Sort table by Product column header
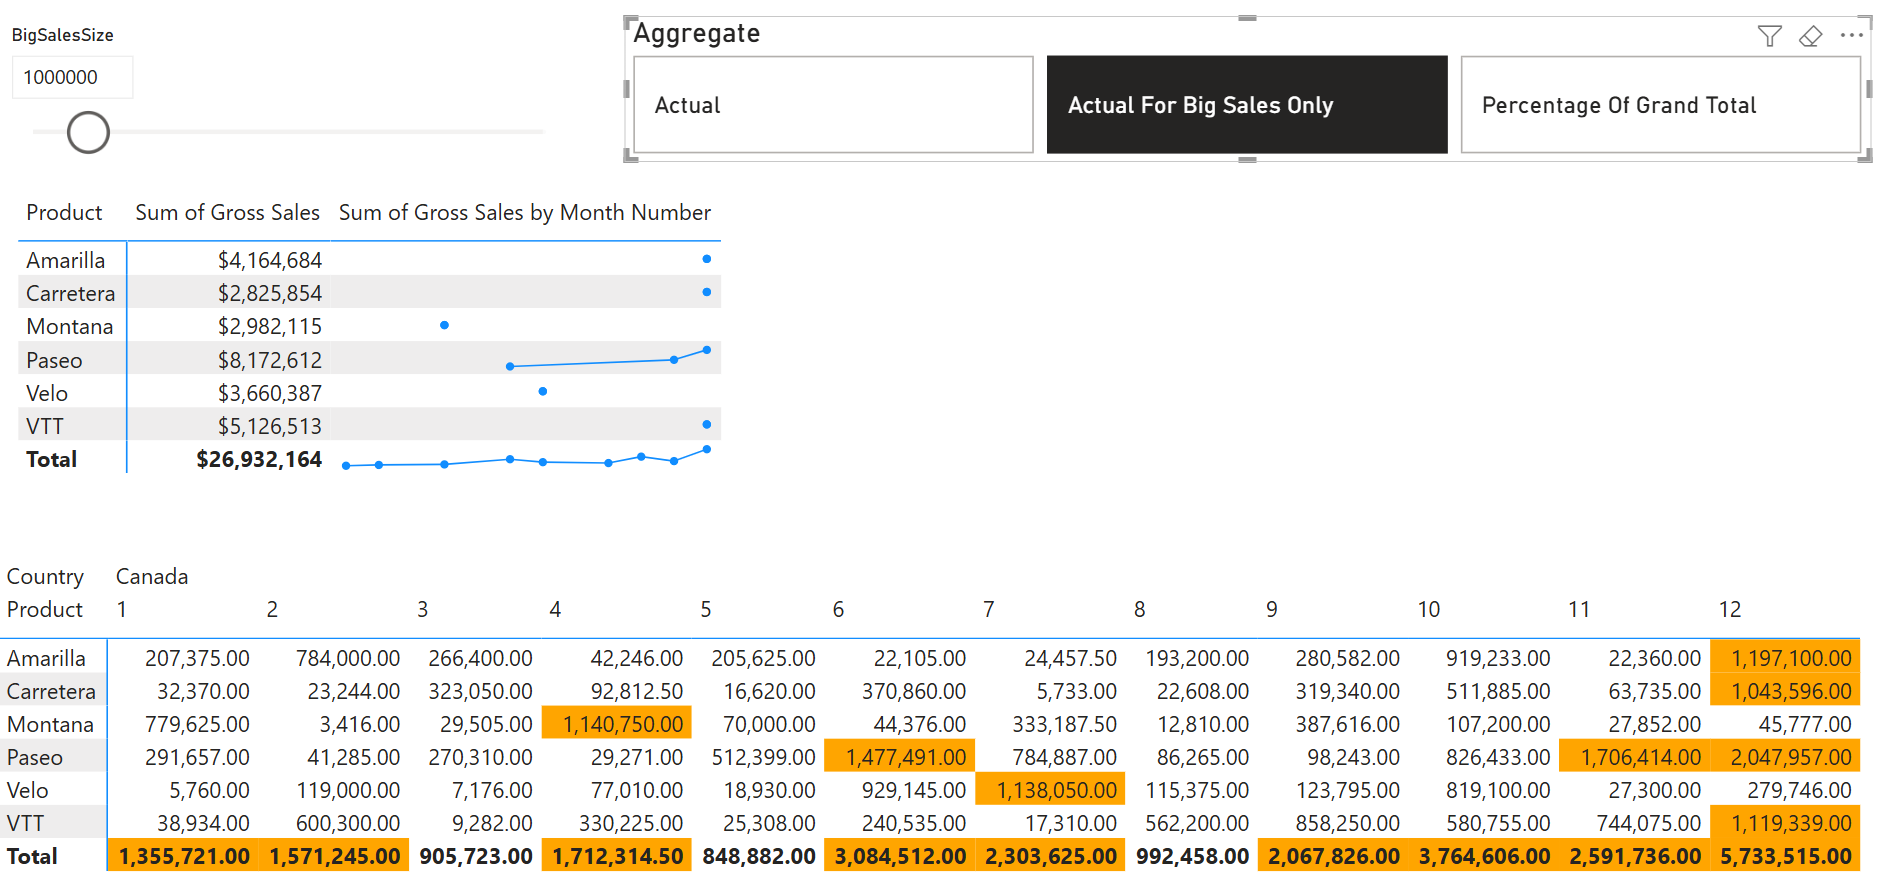This screenshot has height=883, width=1896. [64, 212]
